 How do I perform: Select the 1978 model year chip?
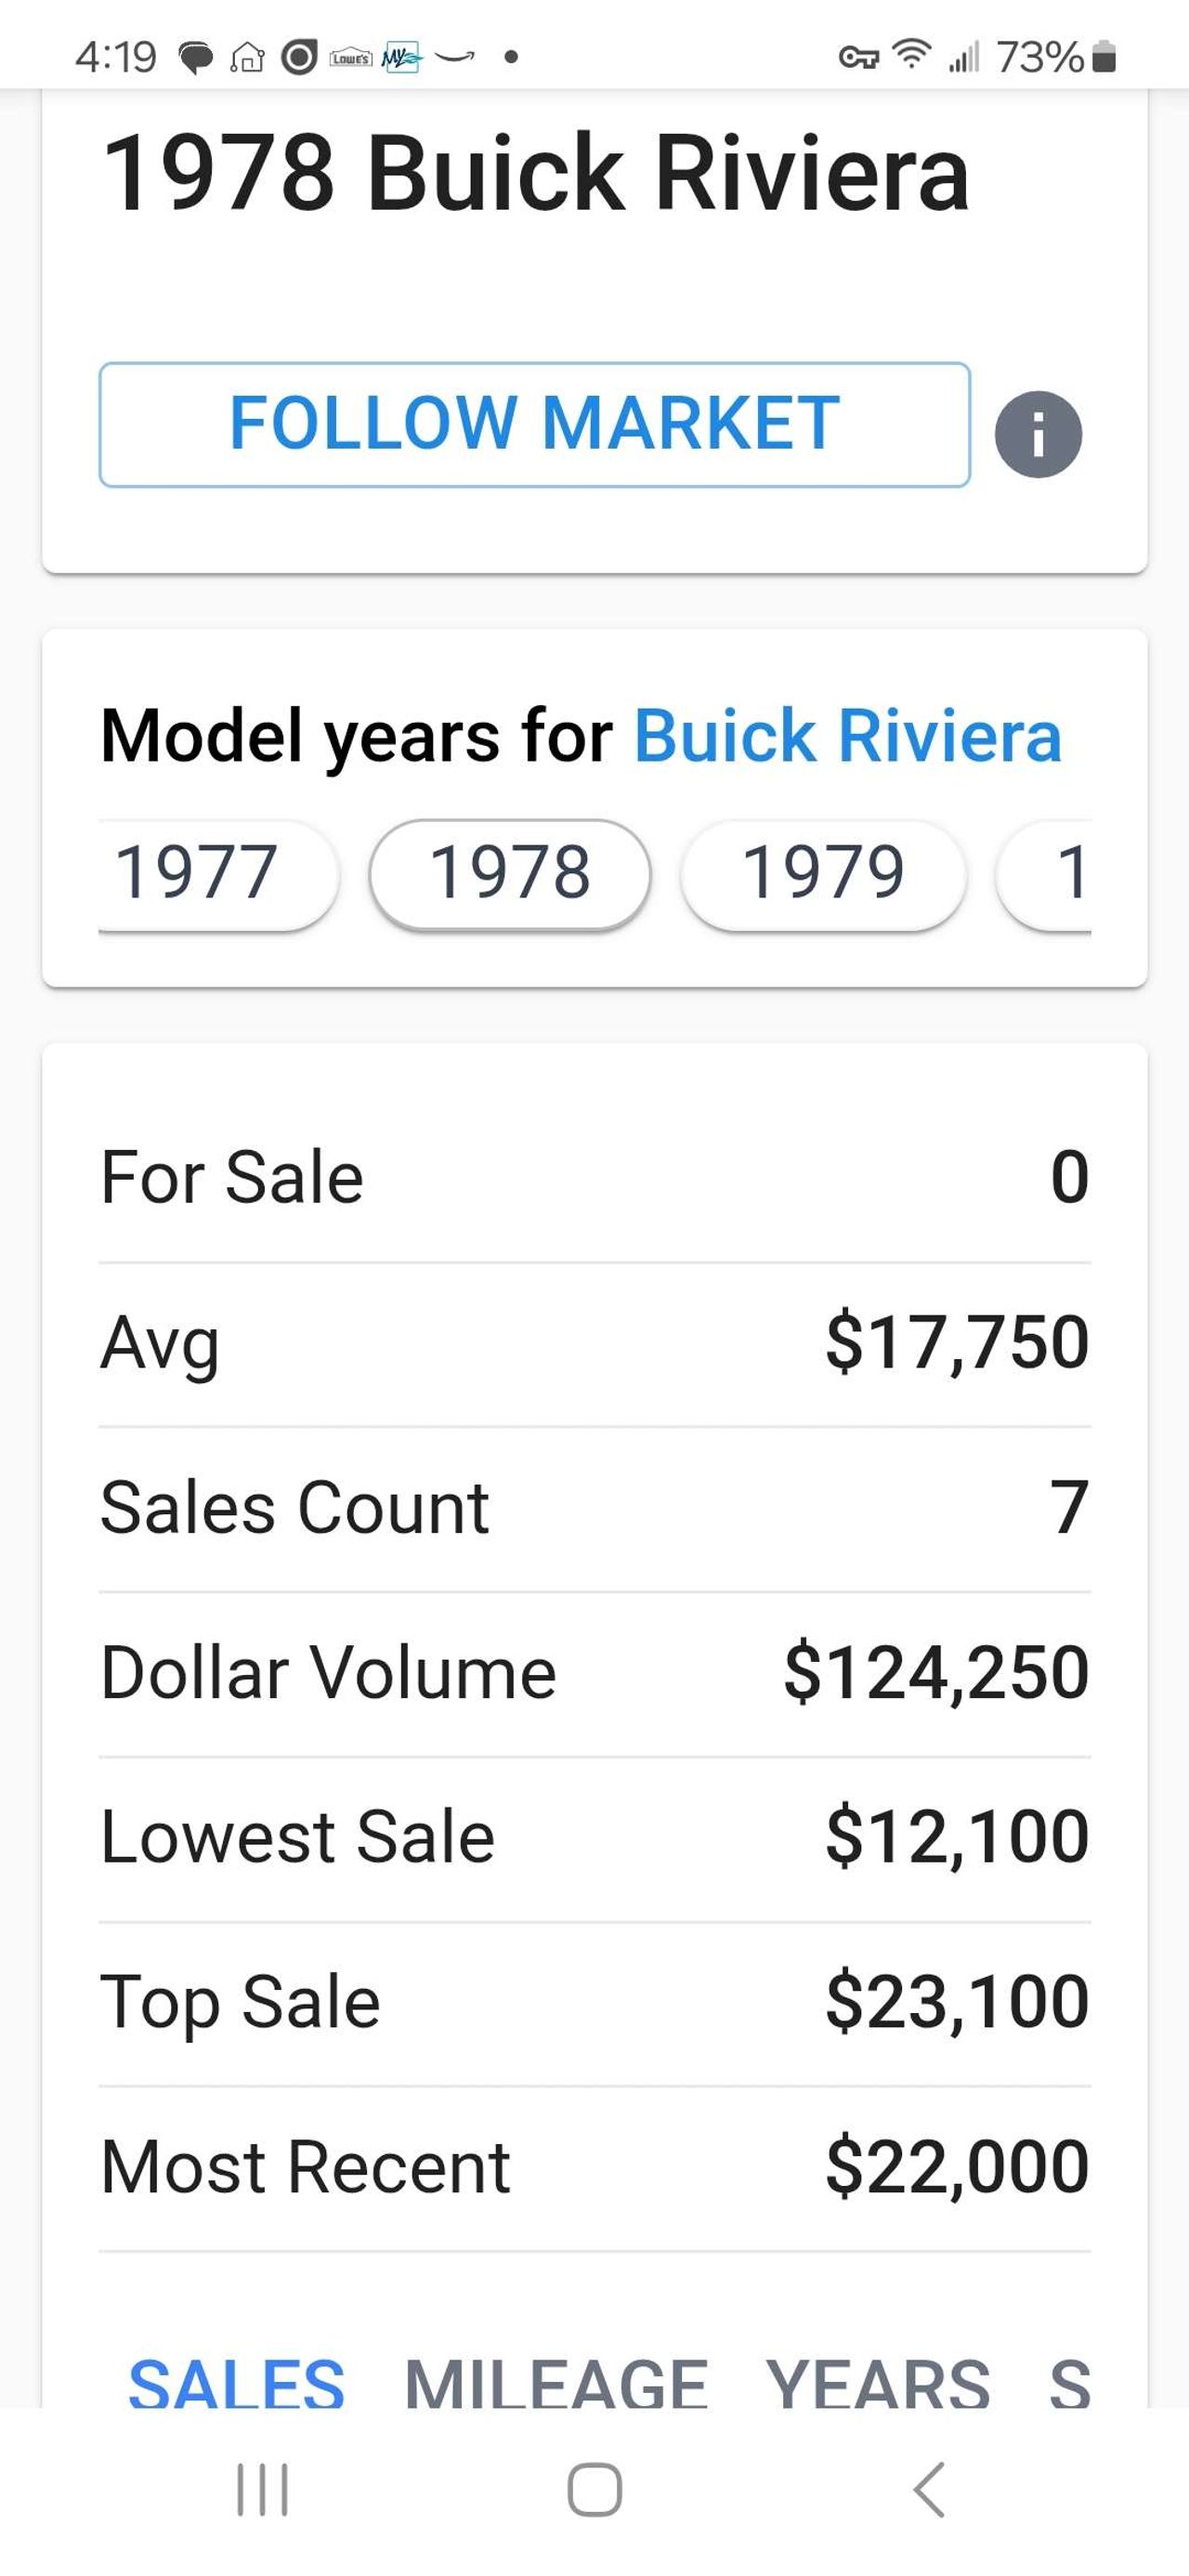click(510, 872)
